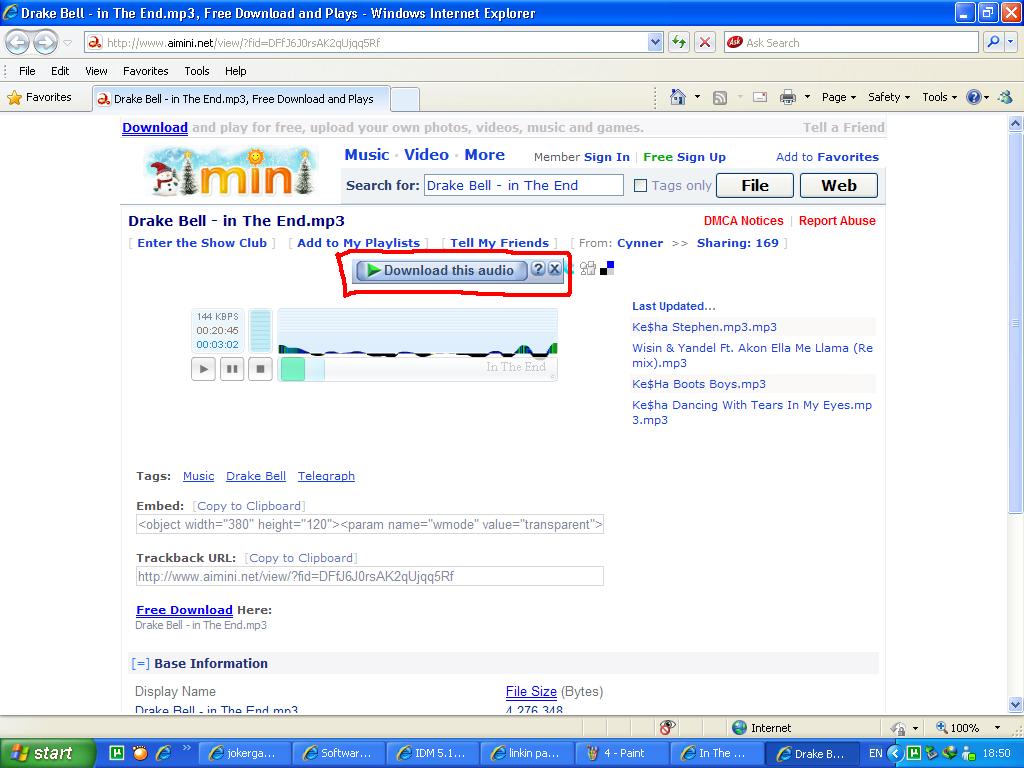Click the Drake Bell tag link
The image size is (1024, 768).
(x=256, y=476)
